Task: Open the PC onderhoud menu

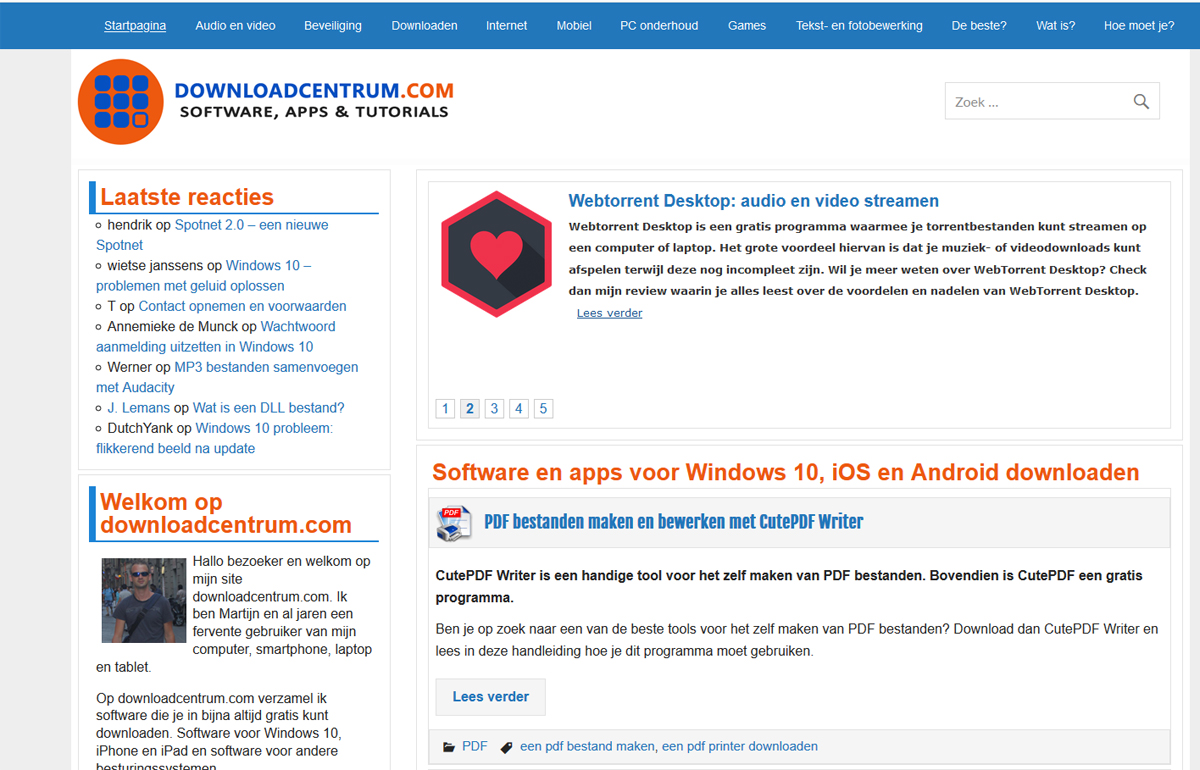Action: pyautogui.click(x=659, y=26)
